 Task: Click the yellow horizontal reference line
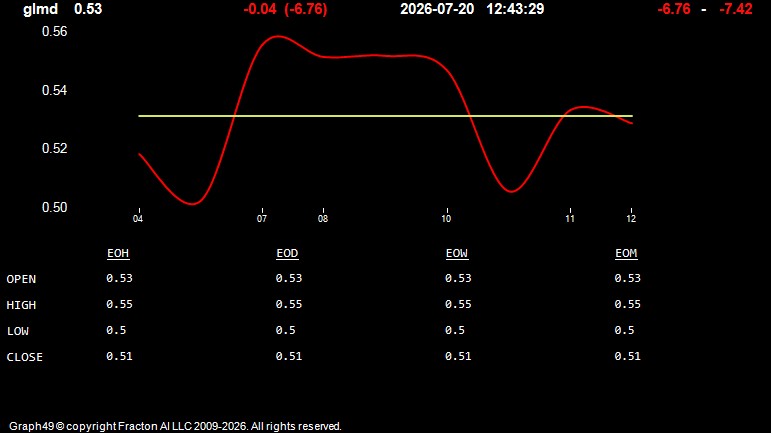pos(386,116)
